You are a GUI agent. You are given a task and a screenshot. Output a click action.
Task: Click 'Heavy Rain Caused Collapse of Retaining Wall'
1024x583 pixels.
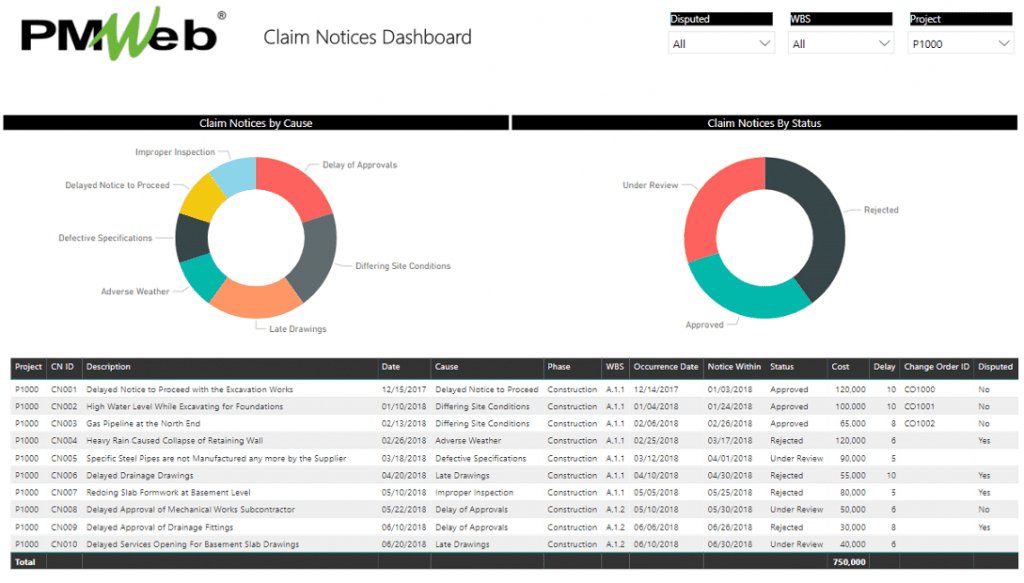click(174, 441)
